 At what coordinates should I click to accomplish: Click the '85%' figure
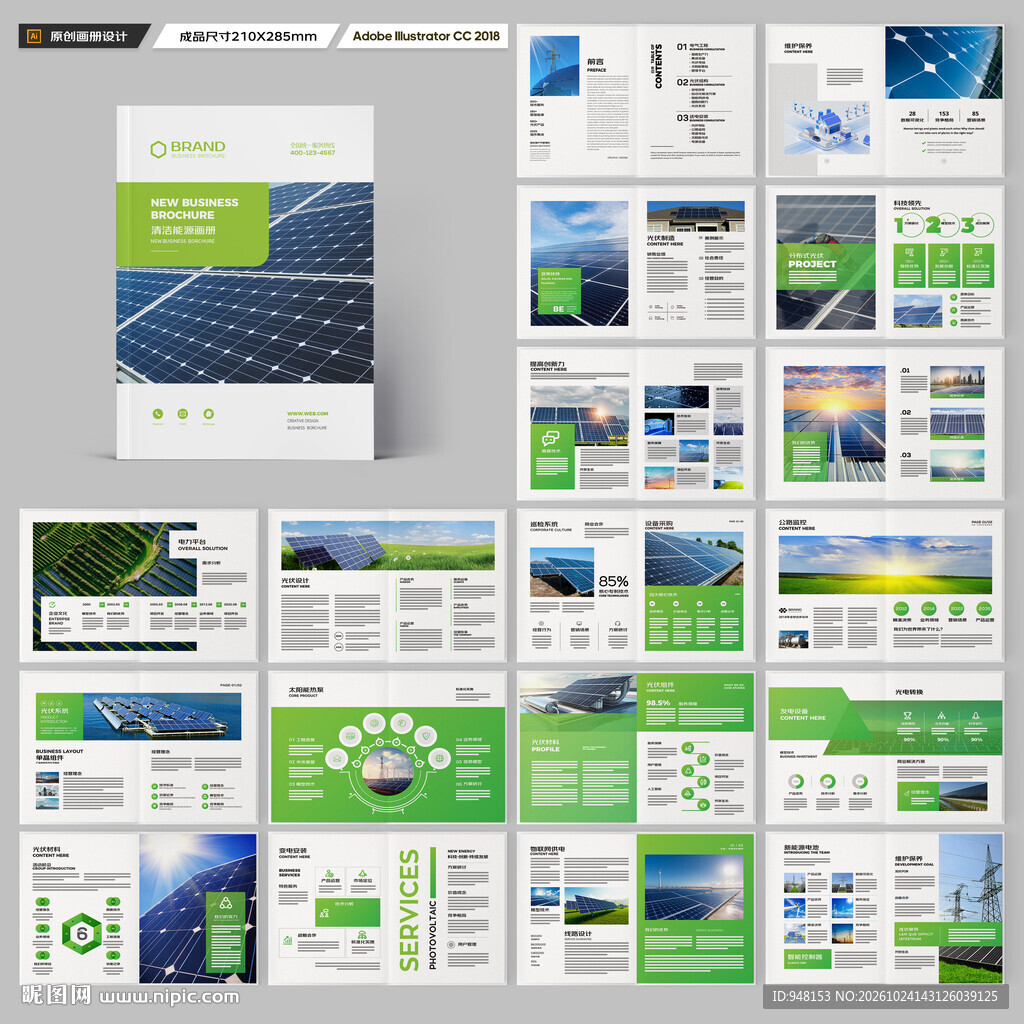tap(613, 581)
